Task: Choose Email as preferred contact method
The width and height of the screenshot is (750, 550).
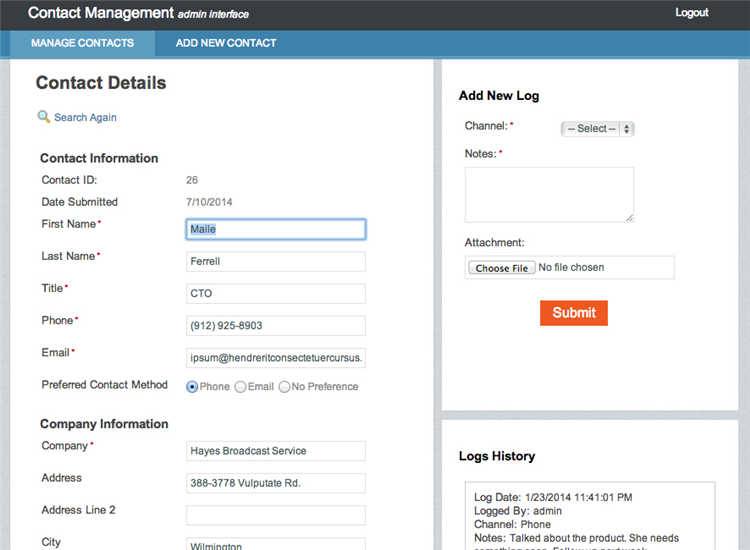Action: click(x=240, y=387)
